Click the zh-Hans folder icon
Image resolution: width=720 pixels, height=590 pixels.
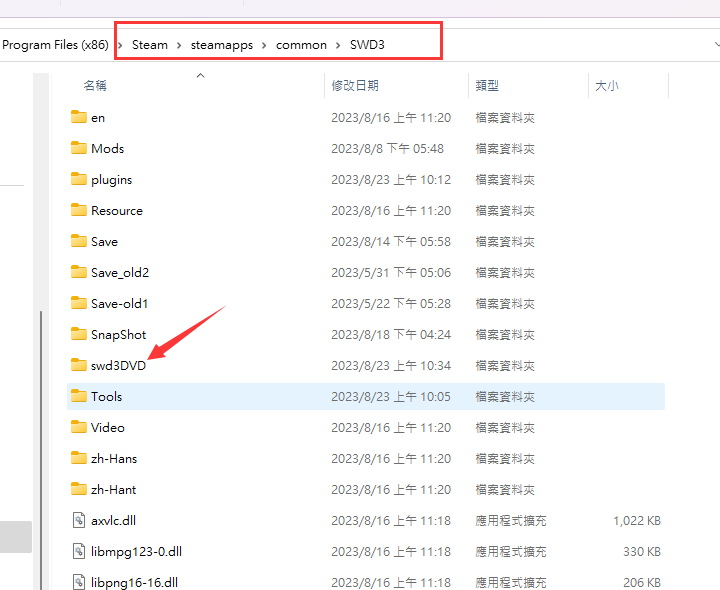[x=79, y=458]
